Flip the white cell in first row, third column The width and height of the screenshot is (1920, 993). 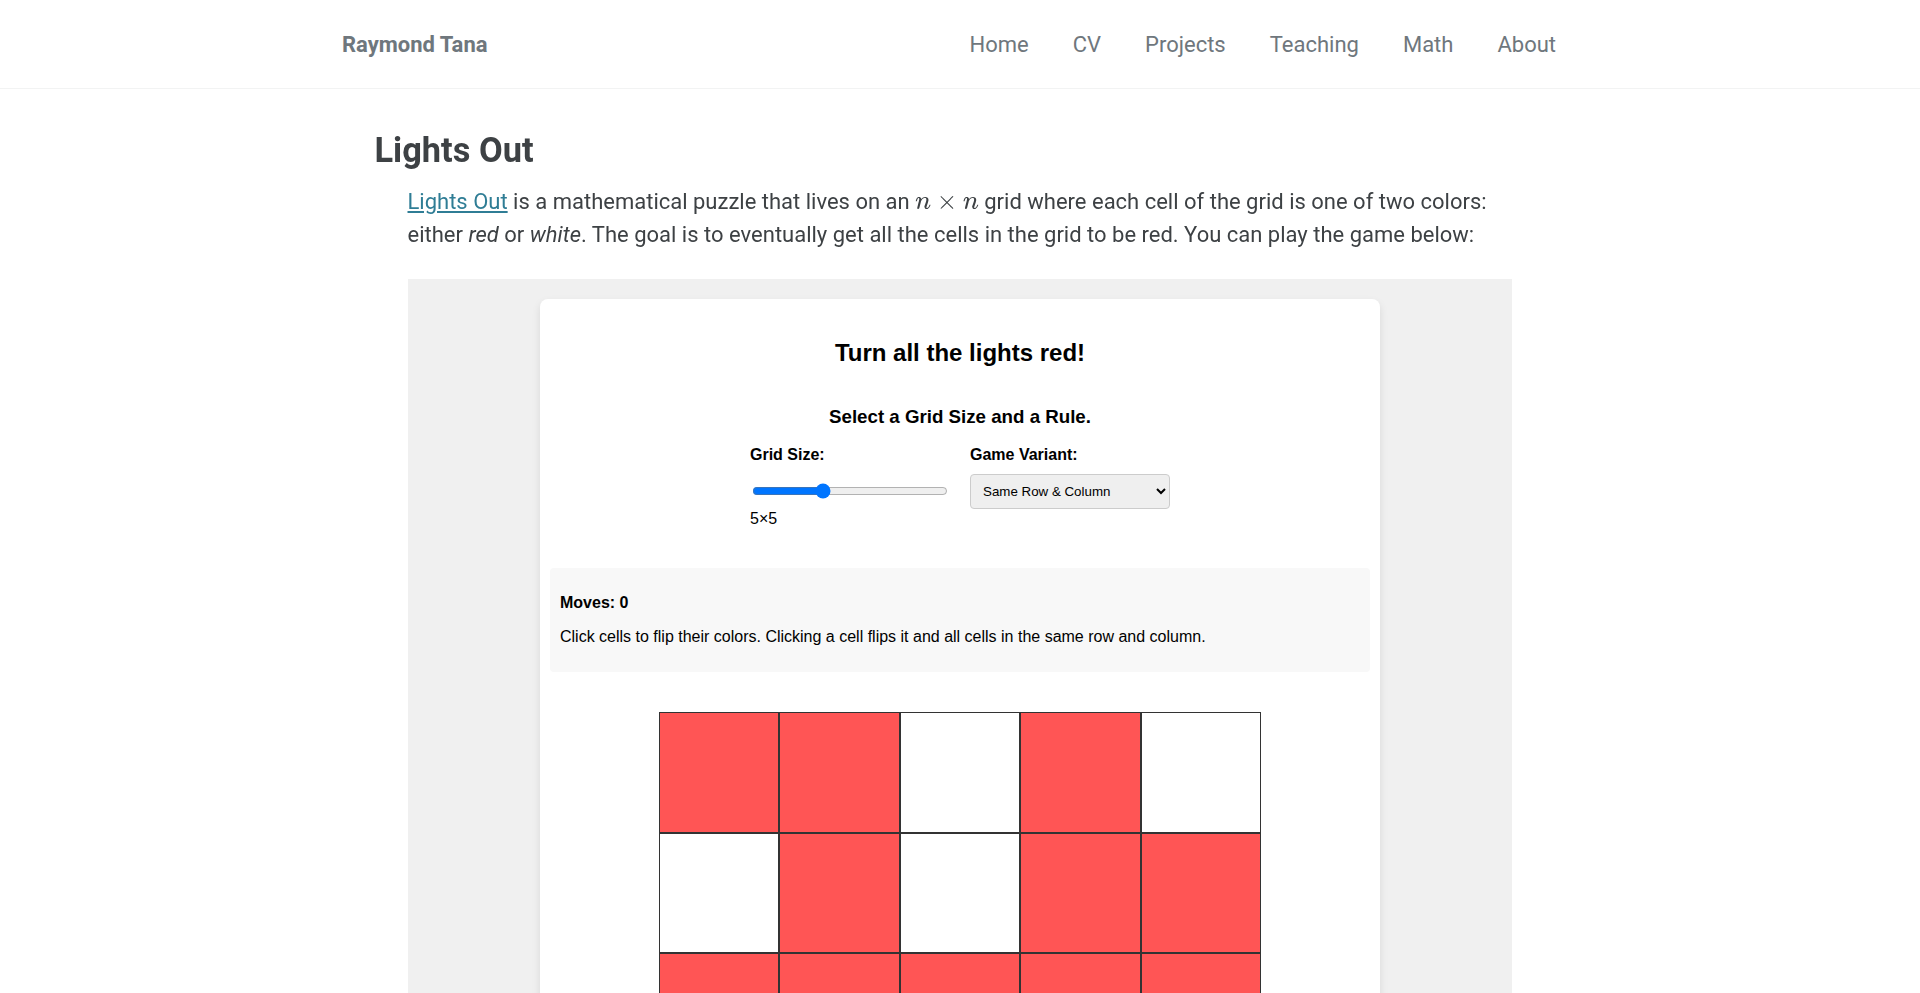click(x=960, y=772)
